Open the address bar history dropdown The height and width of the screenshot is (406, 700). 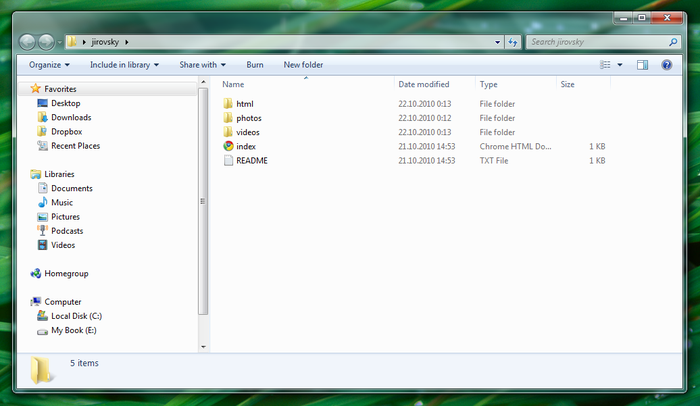(497, 42)
